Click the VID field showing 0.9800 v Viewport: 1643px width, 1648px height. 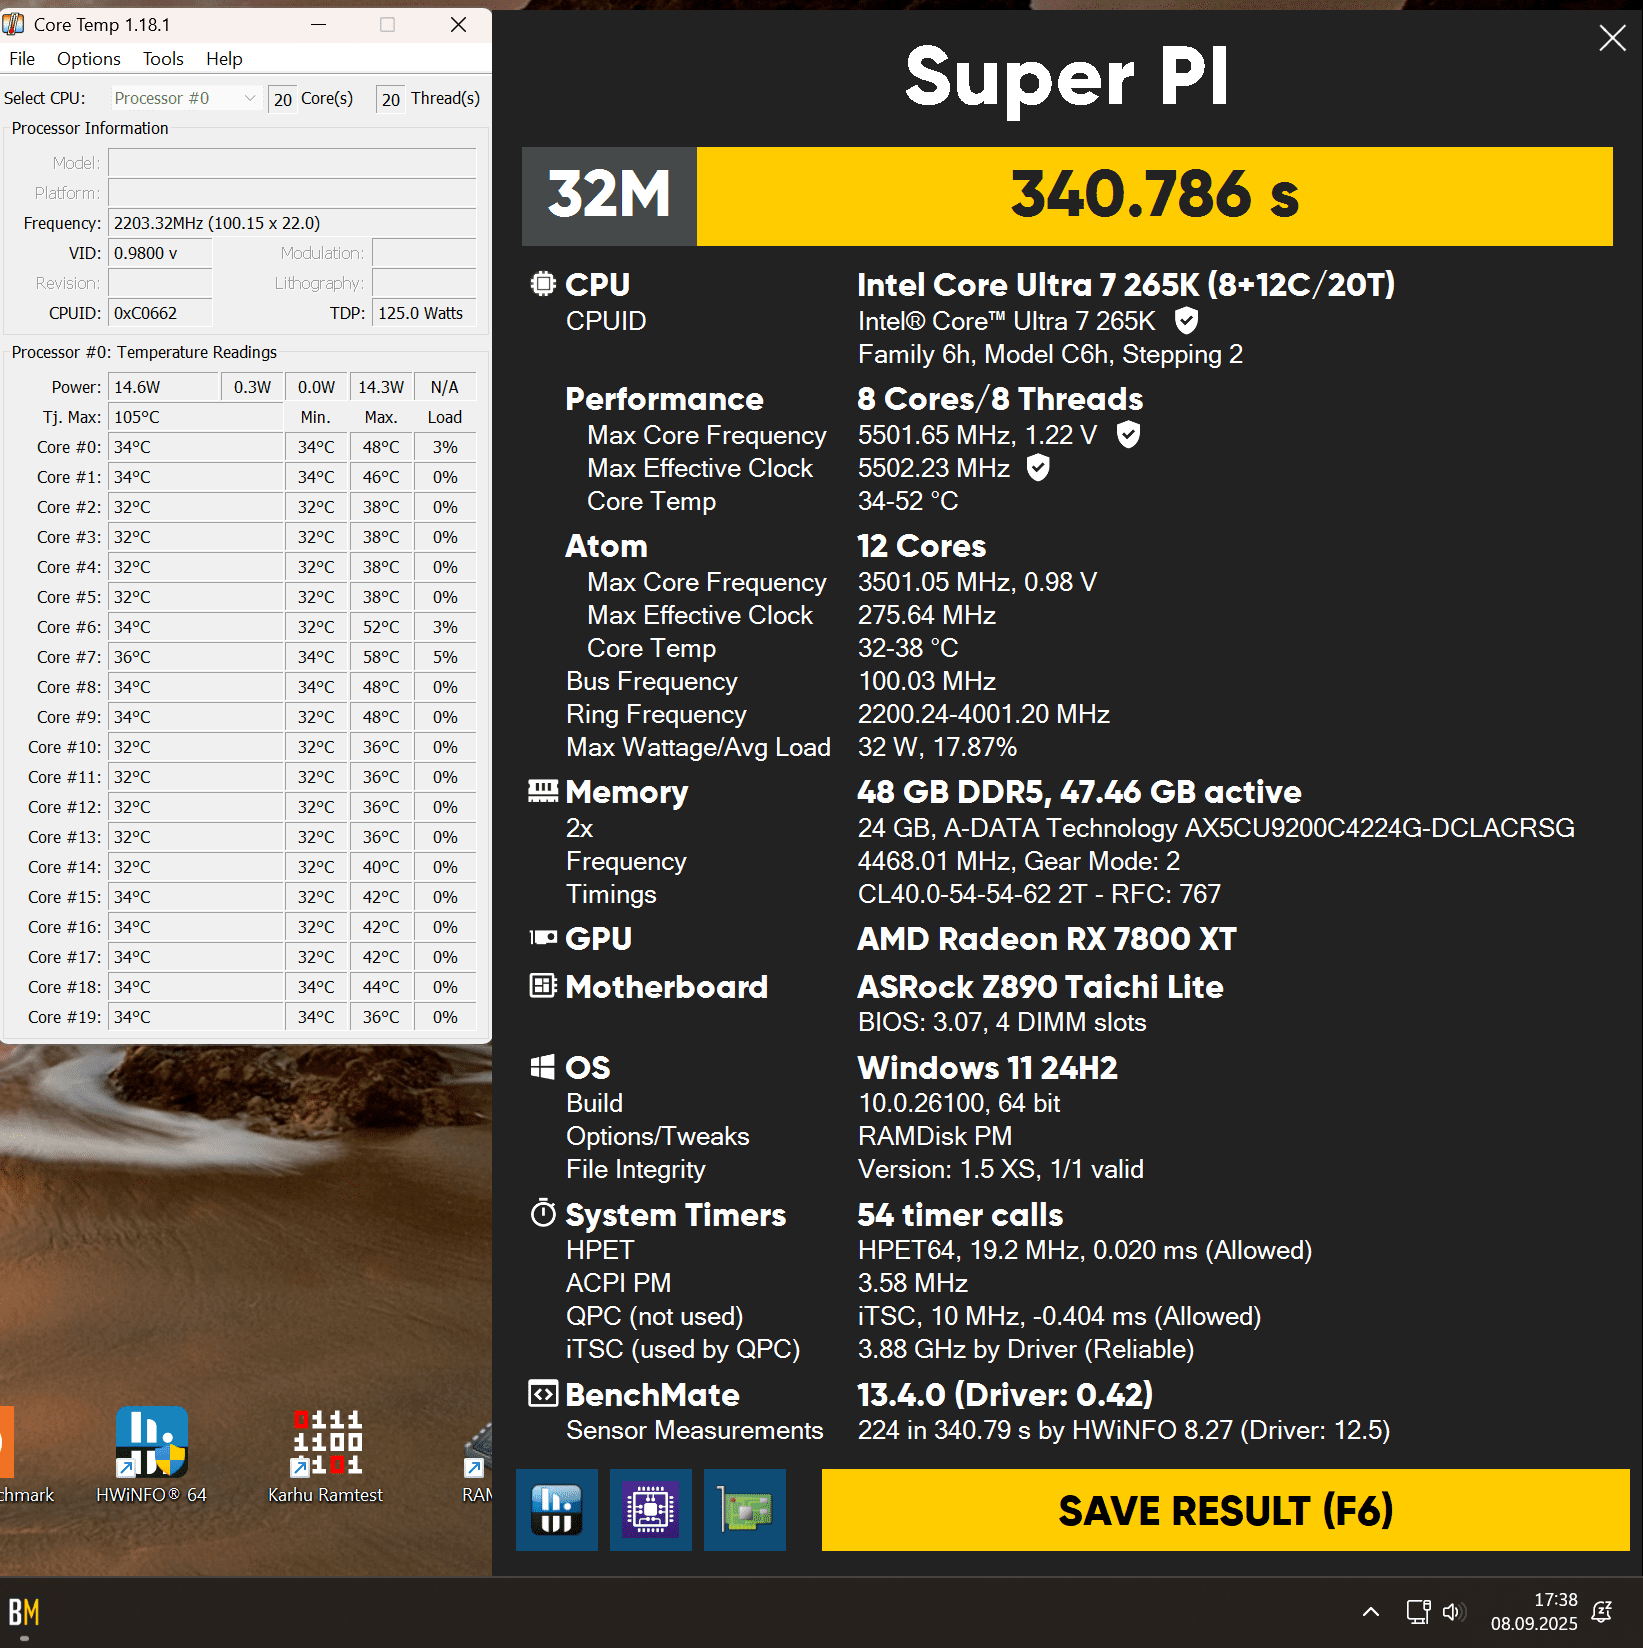160,253
